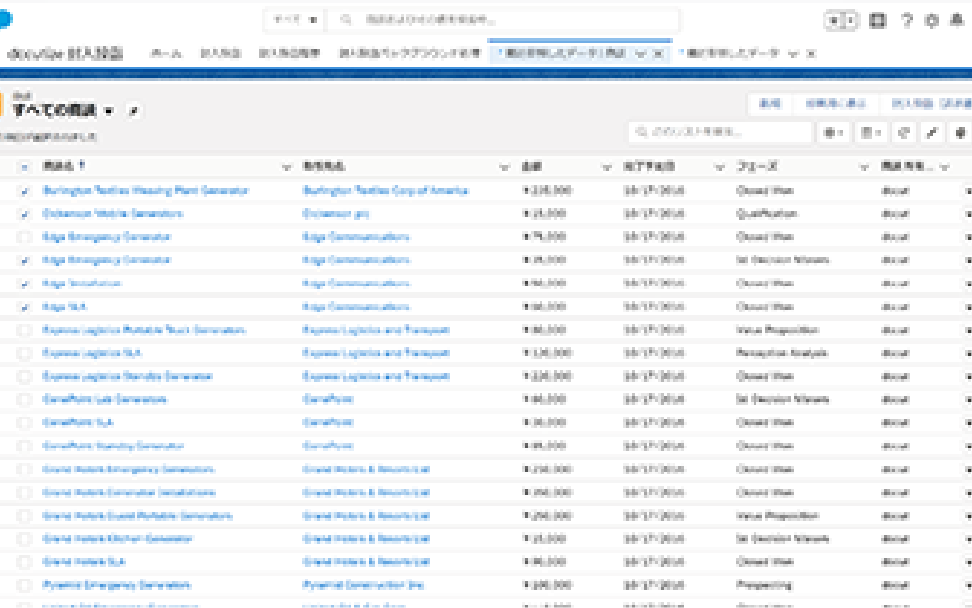The image size is (972, 608).
Task: Uncheck the Burlington Textiles Weaving Plant Generator row
Action: pos(24,191)
